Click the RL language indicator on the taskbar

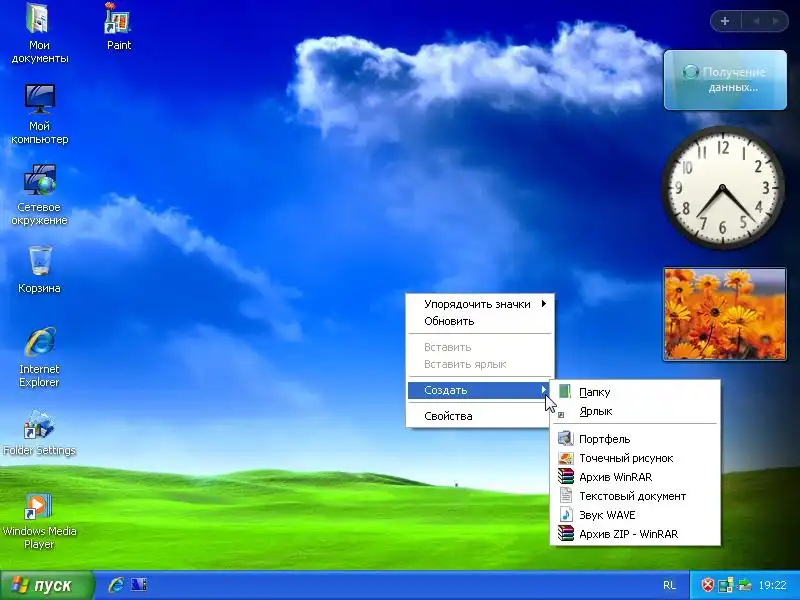[x=669, y=585]
